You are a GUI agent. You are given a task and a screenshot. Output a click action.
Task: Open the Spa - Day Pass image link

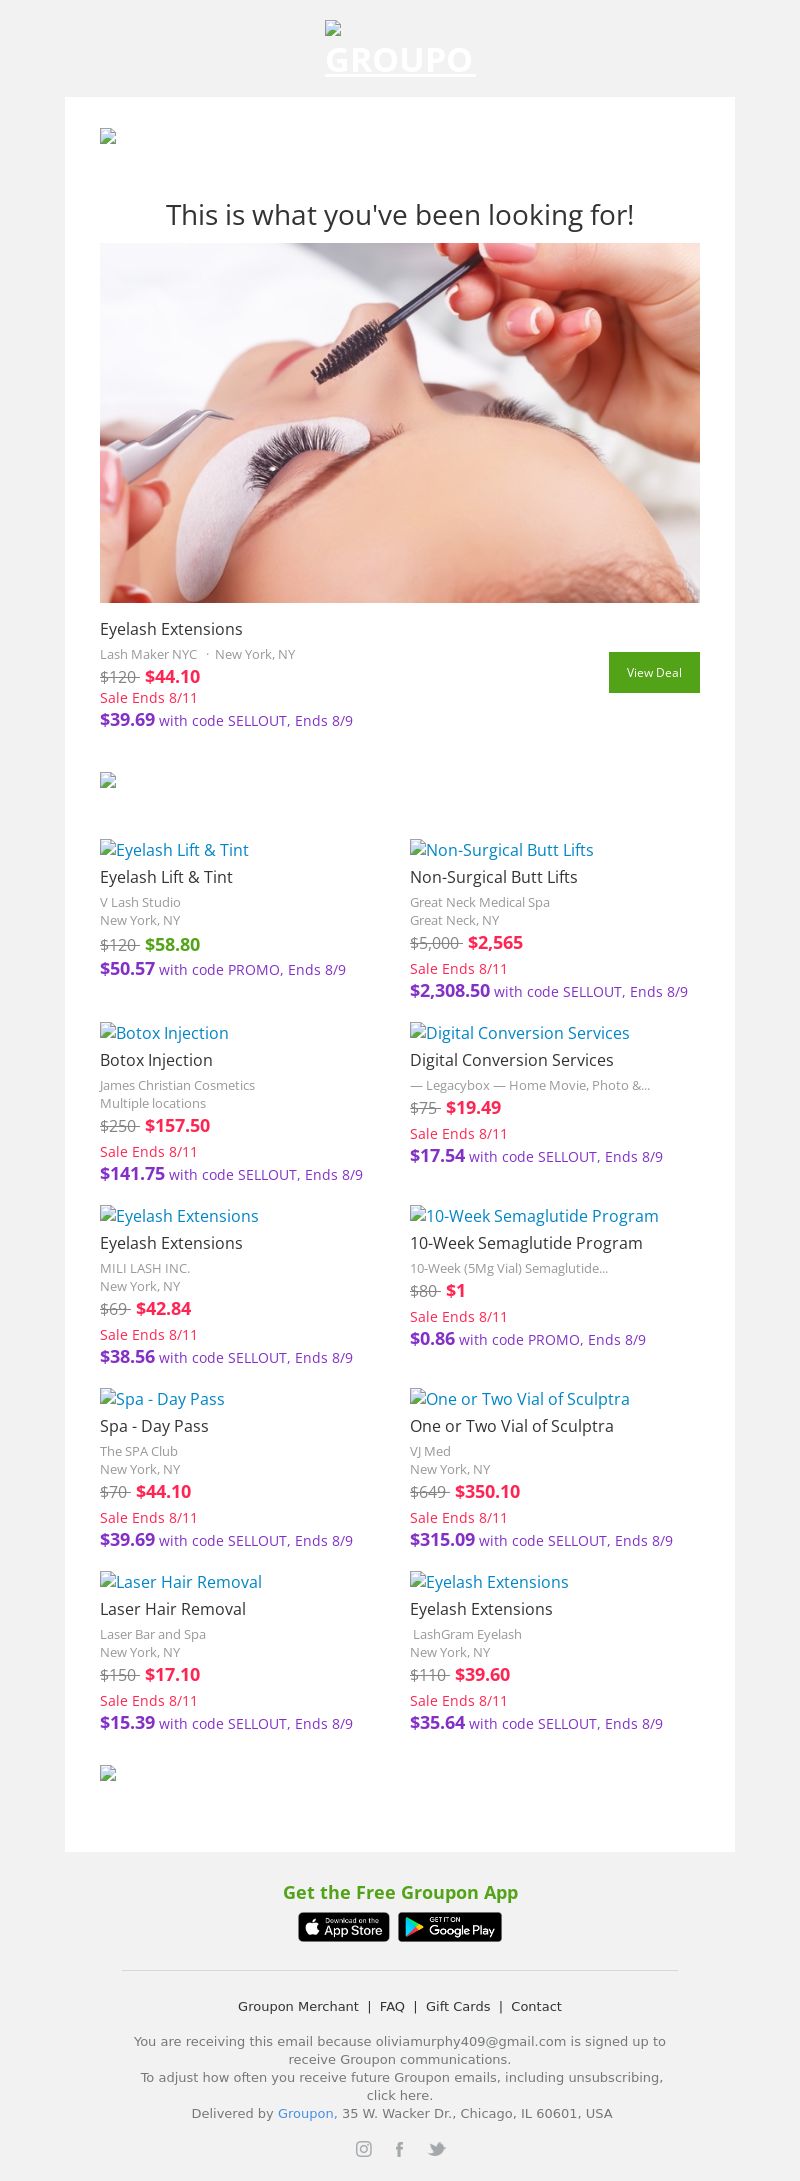click(162, 1399)
